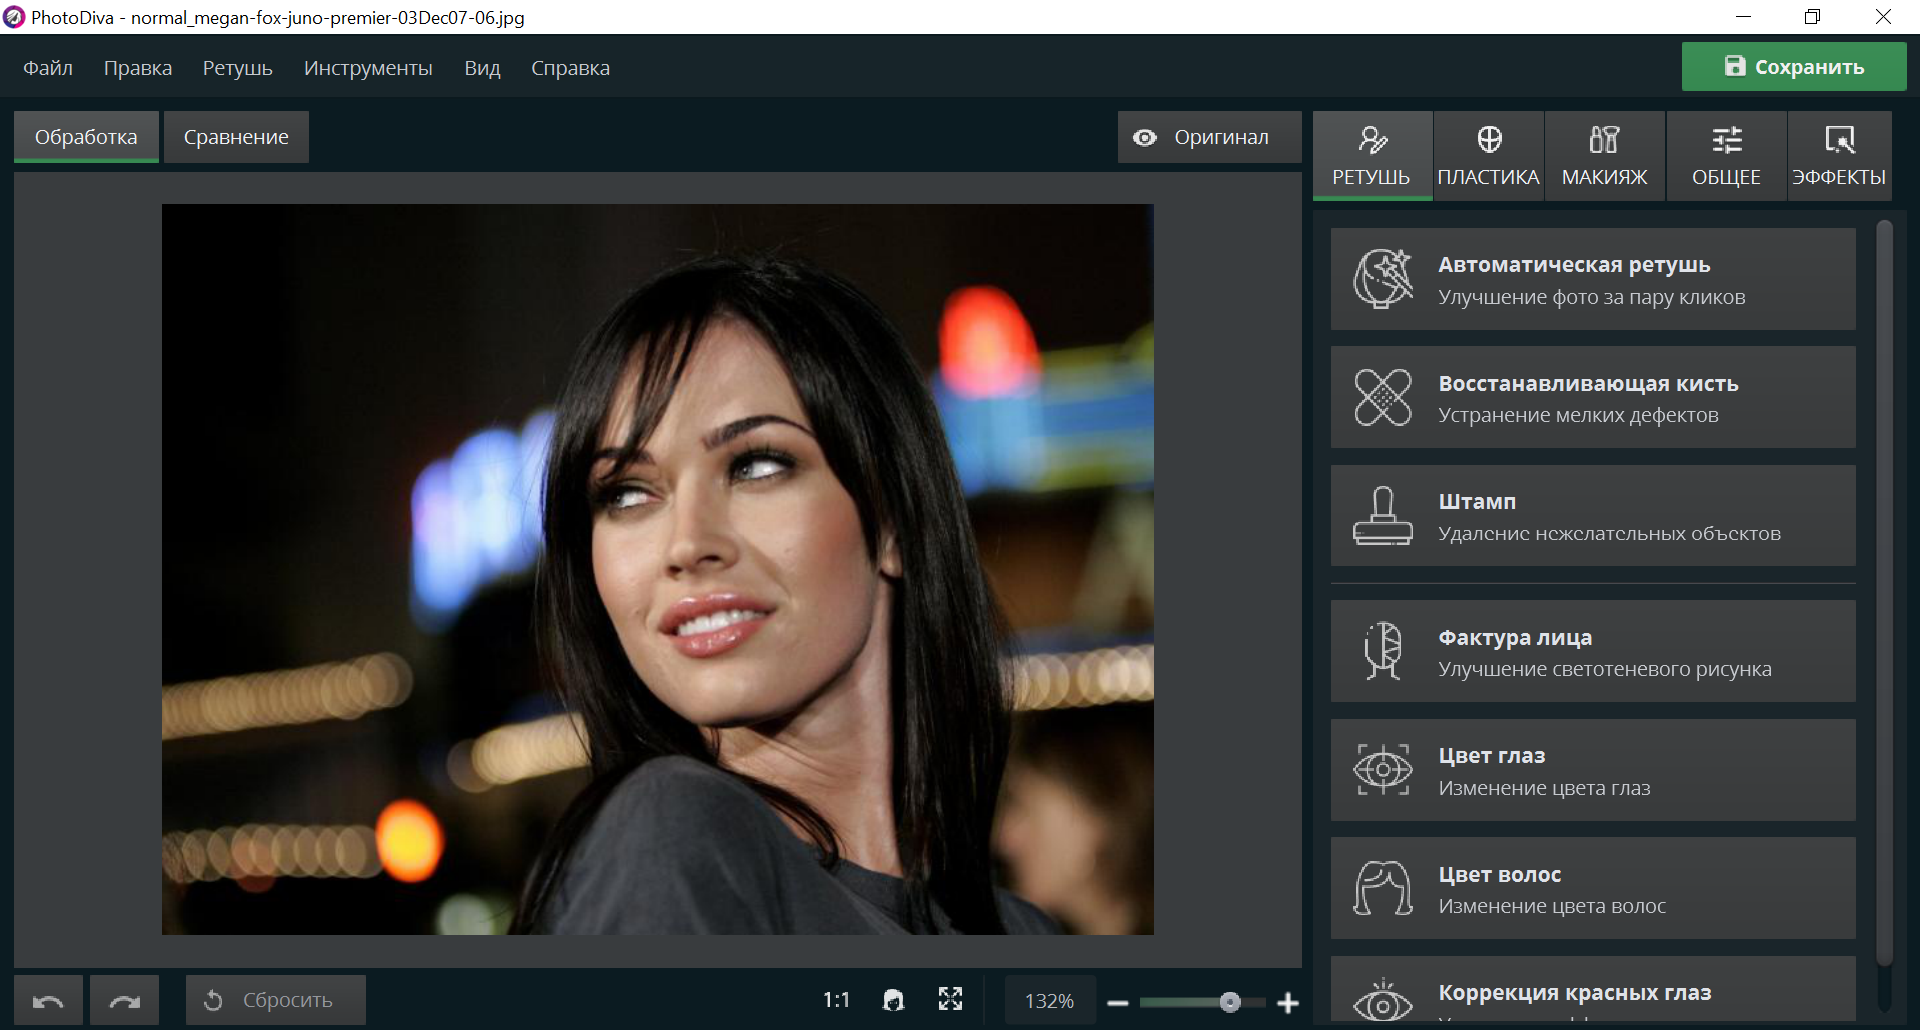Screen dimensions: 1920x1030
Task: Click the green Сохранить save button
Action: point(1794,67)
